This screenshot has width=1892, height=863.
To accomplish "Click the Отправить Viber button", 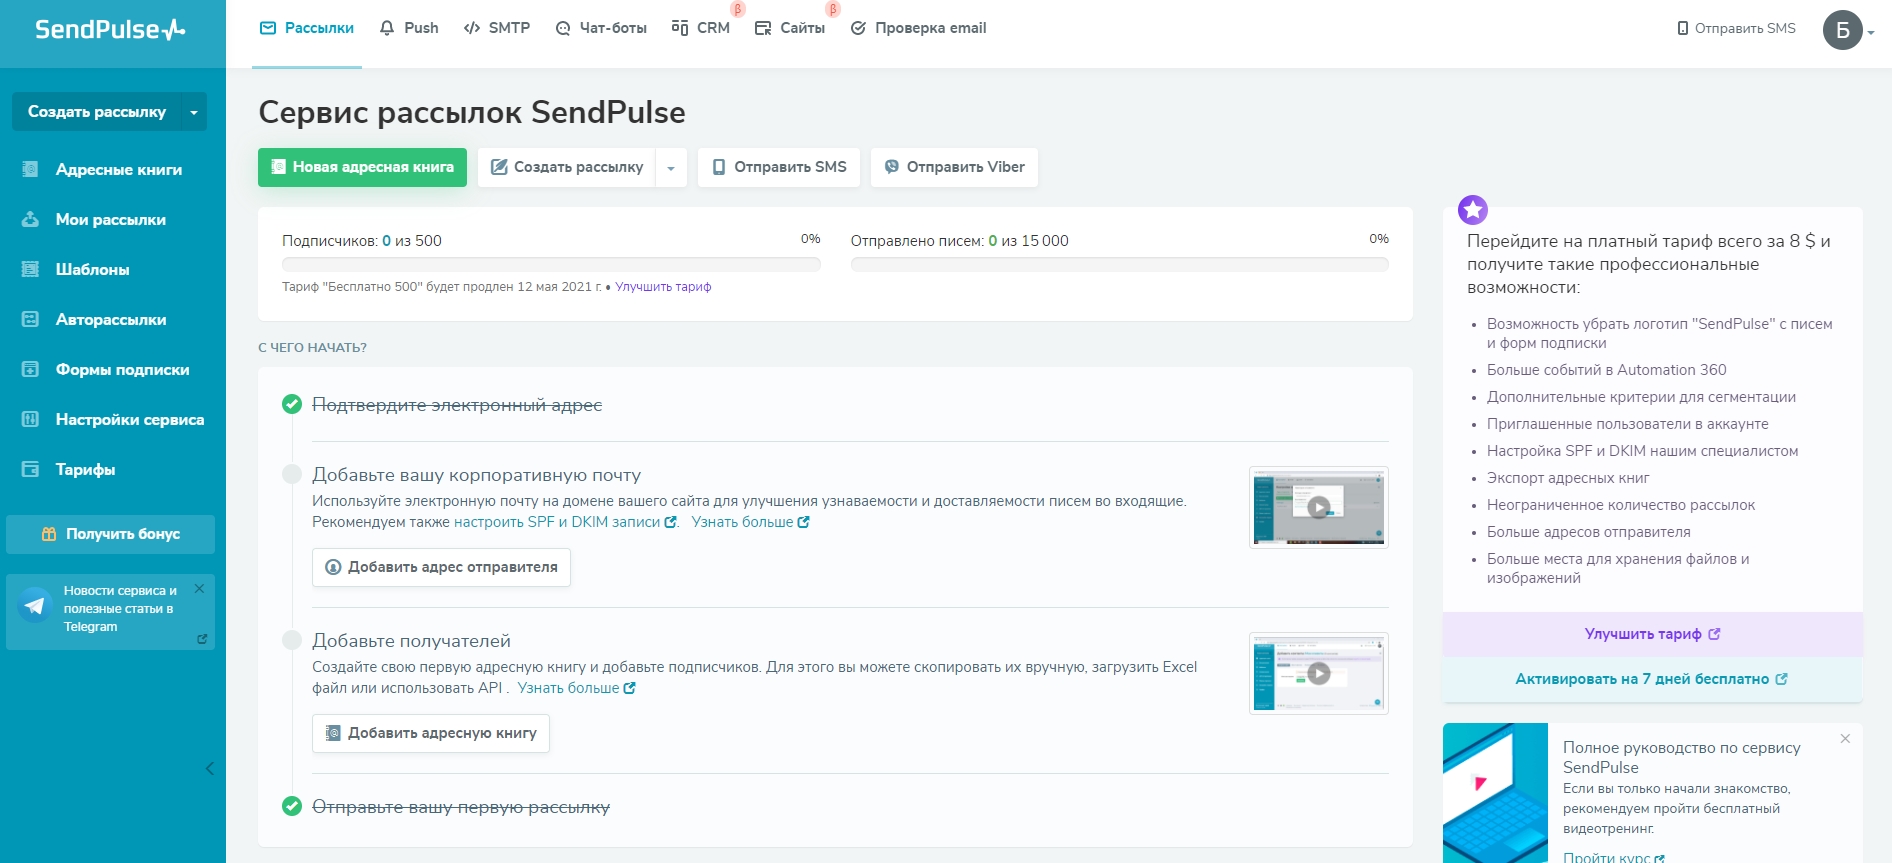I will coord(954,167).
